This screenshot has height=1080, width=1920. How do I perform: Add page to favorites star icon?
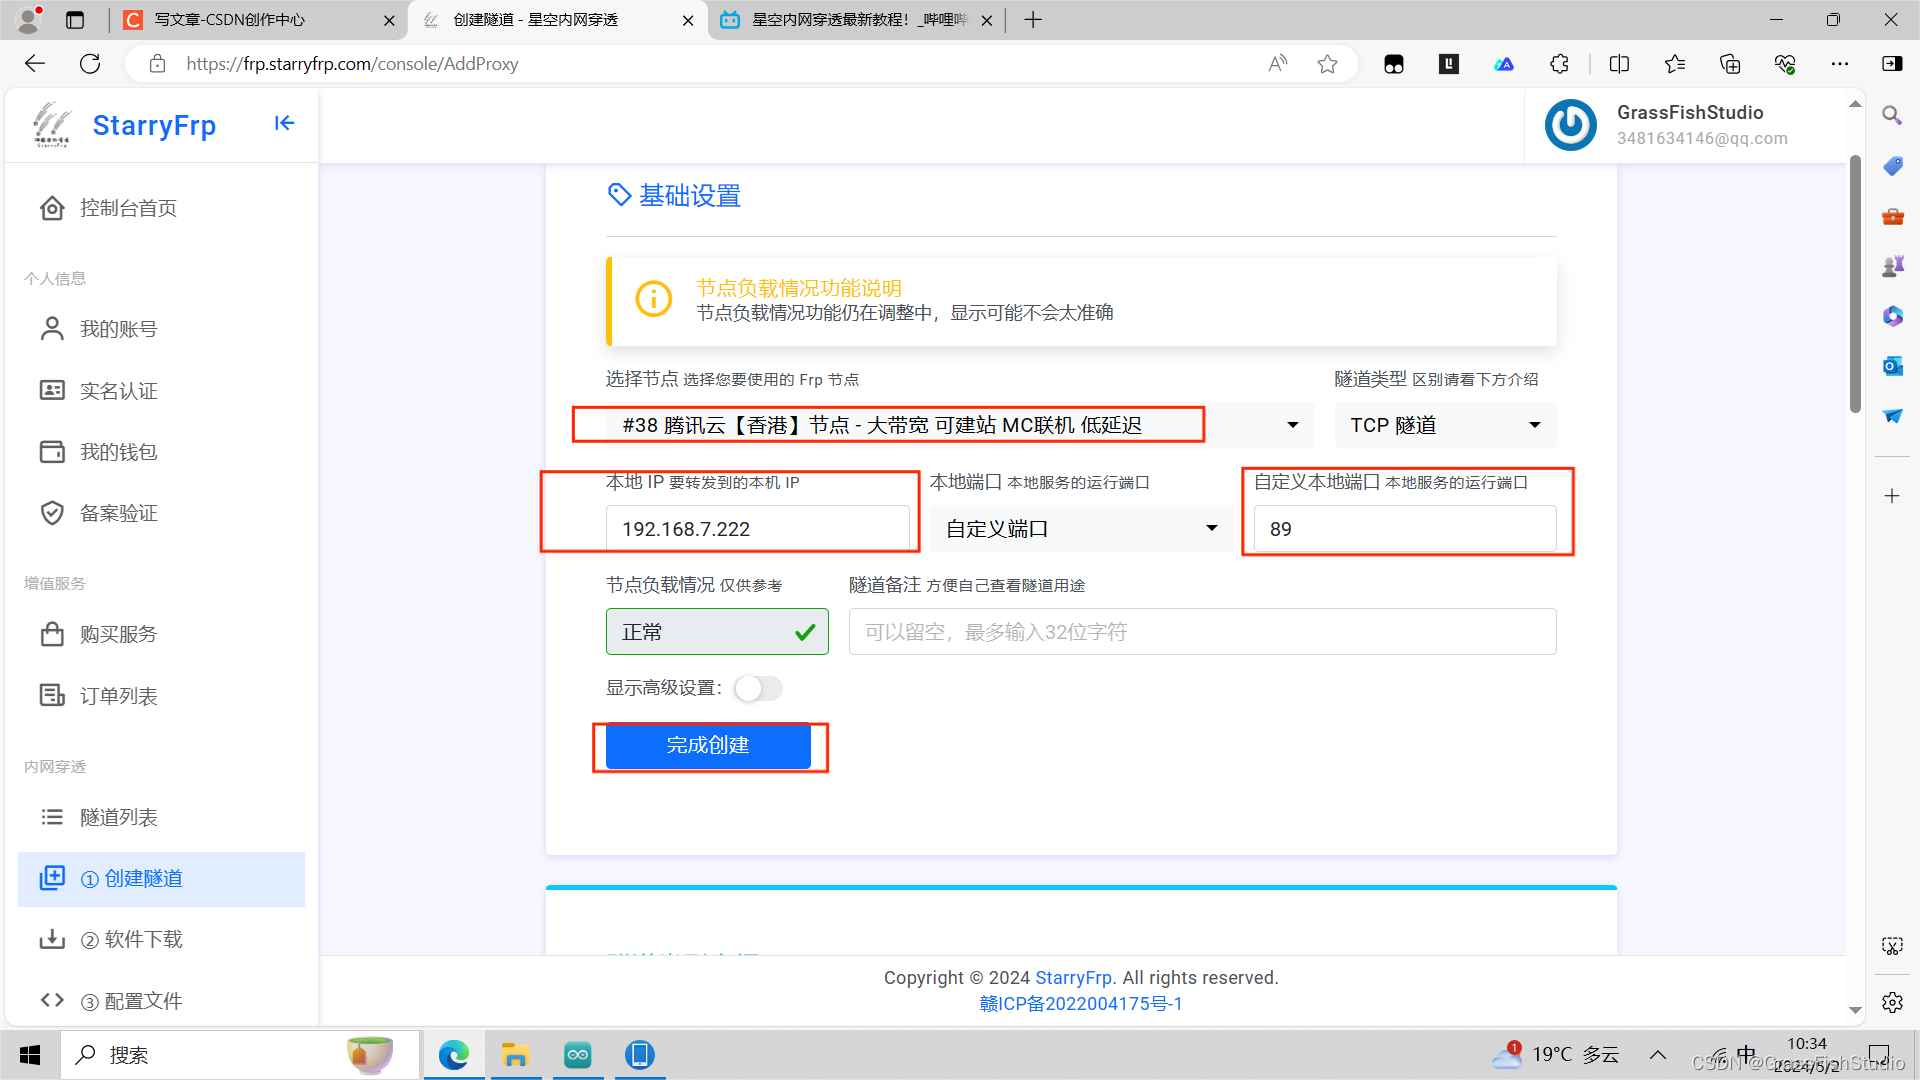[x=1327, y=64]
